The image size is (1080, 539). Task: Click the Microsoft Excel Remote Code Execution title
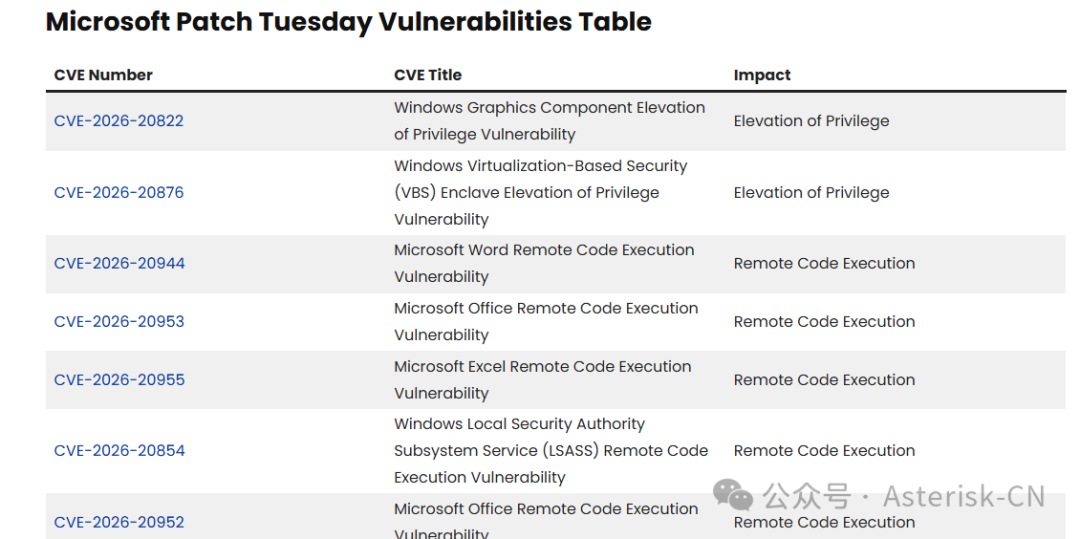click(542, 380)
